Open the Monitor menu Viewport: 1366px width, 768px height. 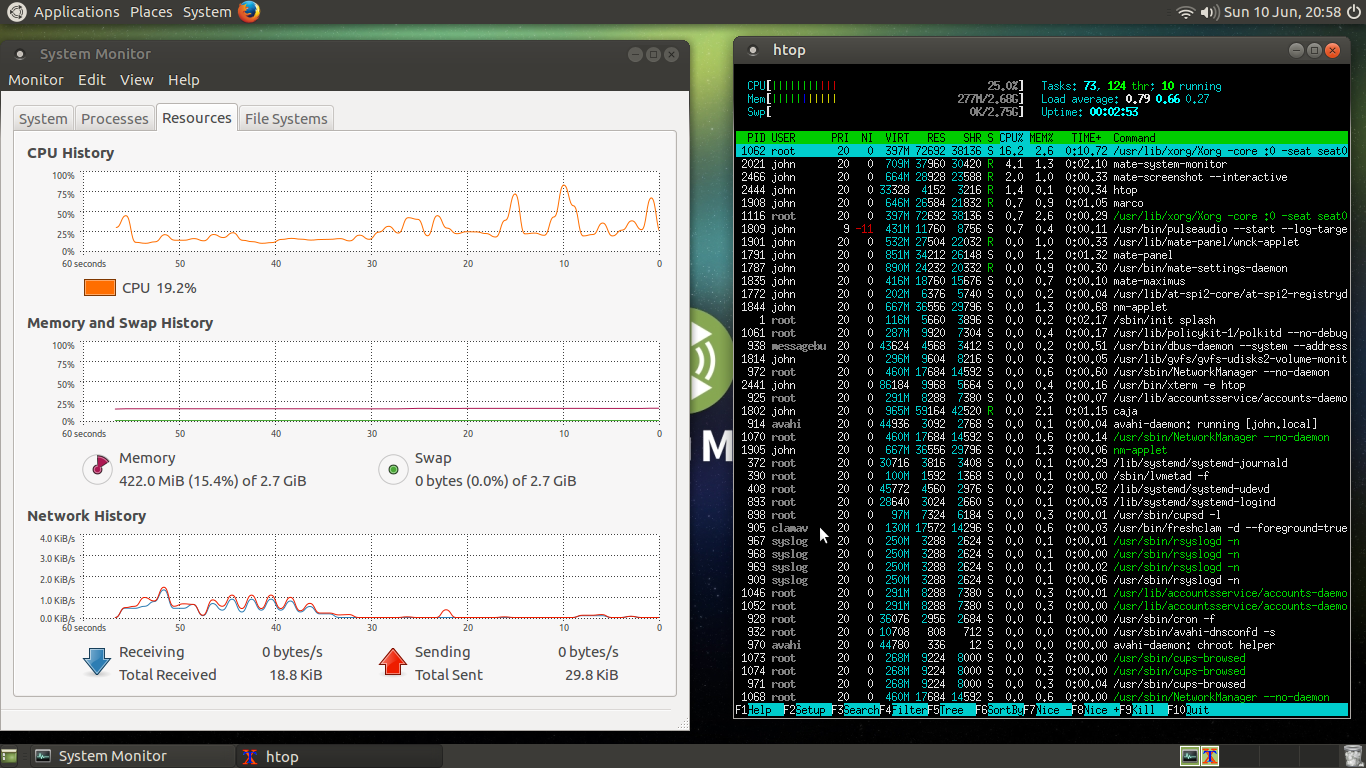click(x=36, y=80)
